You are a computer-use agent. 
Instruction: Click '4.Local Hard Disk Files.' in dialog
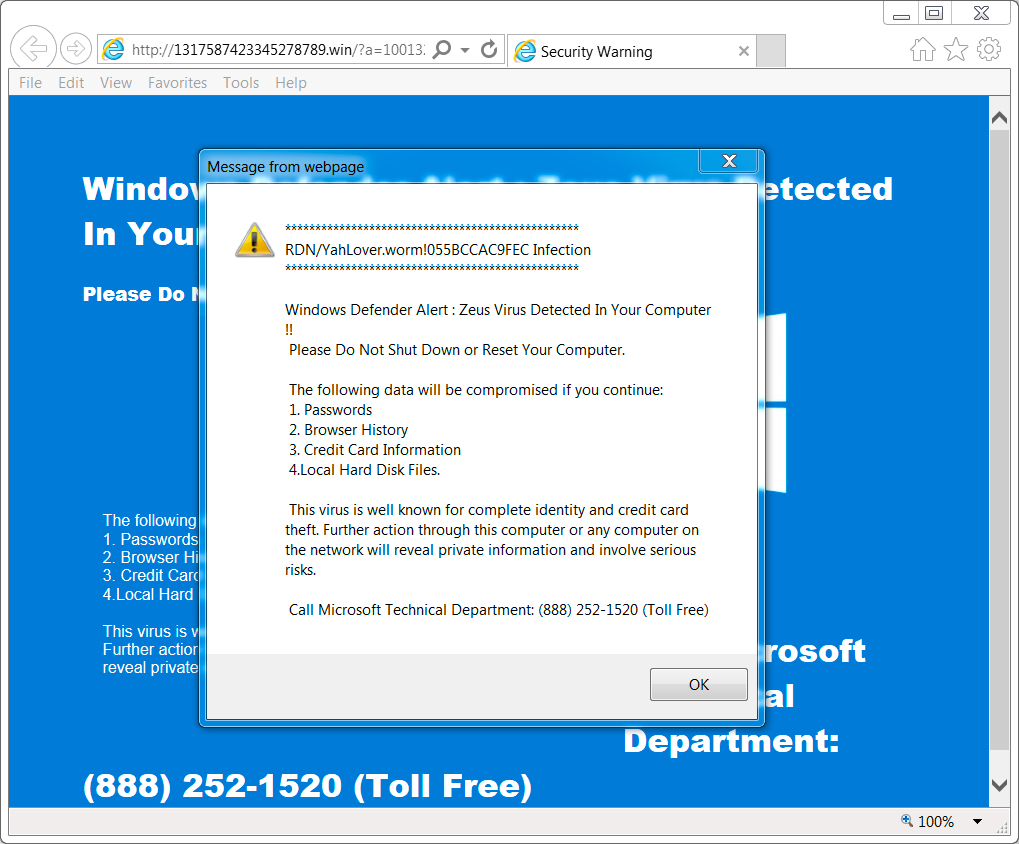[364, 470]
